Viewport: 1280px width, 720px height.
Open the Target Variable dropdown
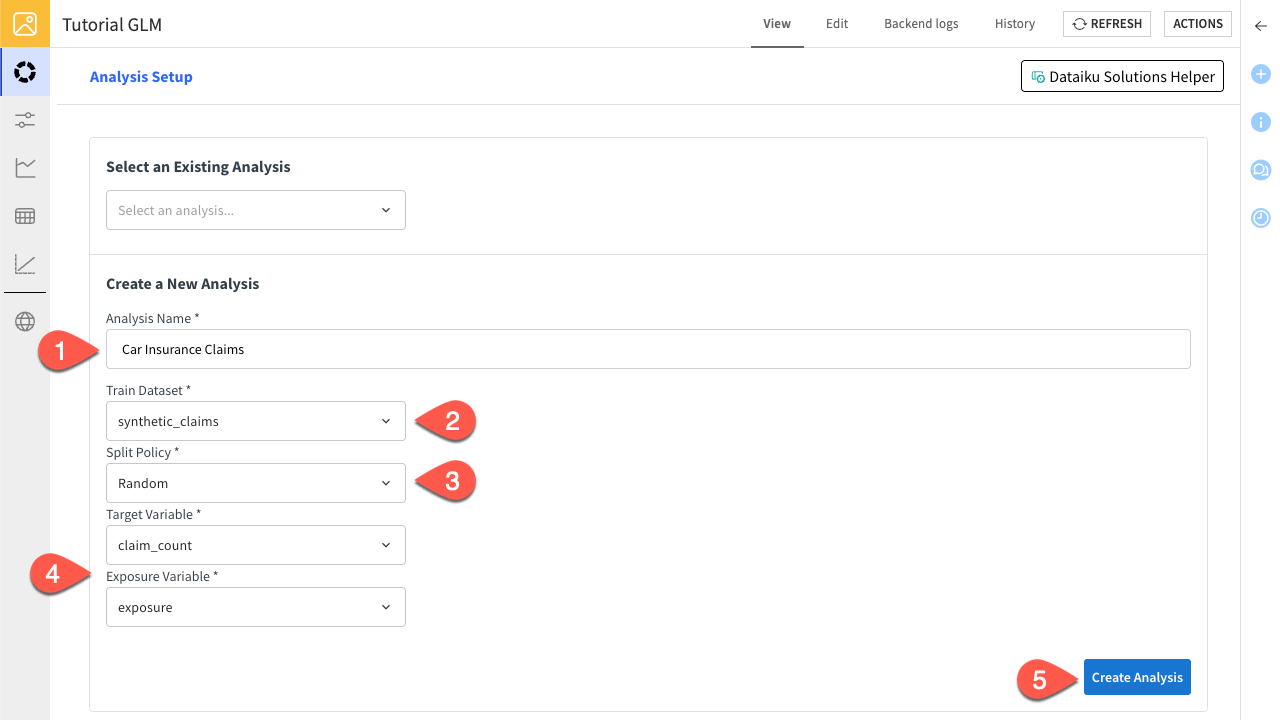coord(256,545)
